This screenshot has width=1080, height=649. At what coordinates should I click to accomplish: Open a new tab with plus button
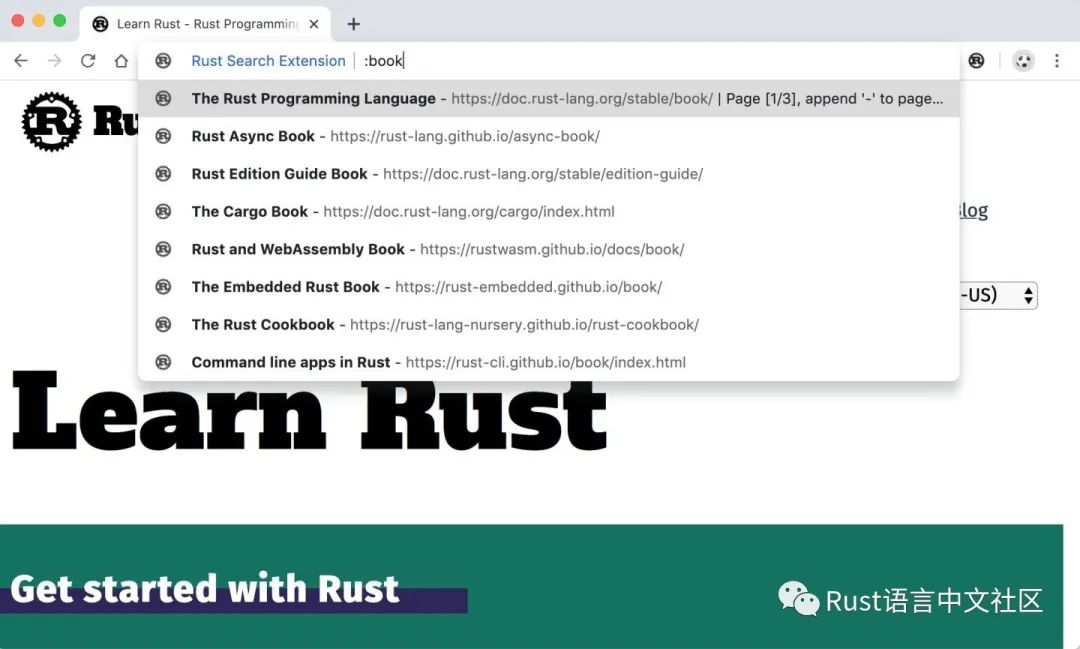pyautogui.click(x=353, y=24)
